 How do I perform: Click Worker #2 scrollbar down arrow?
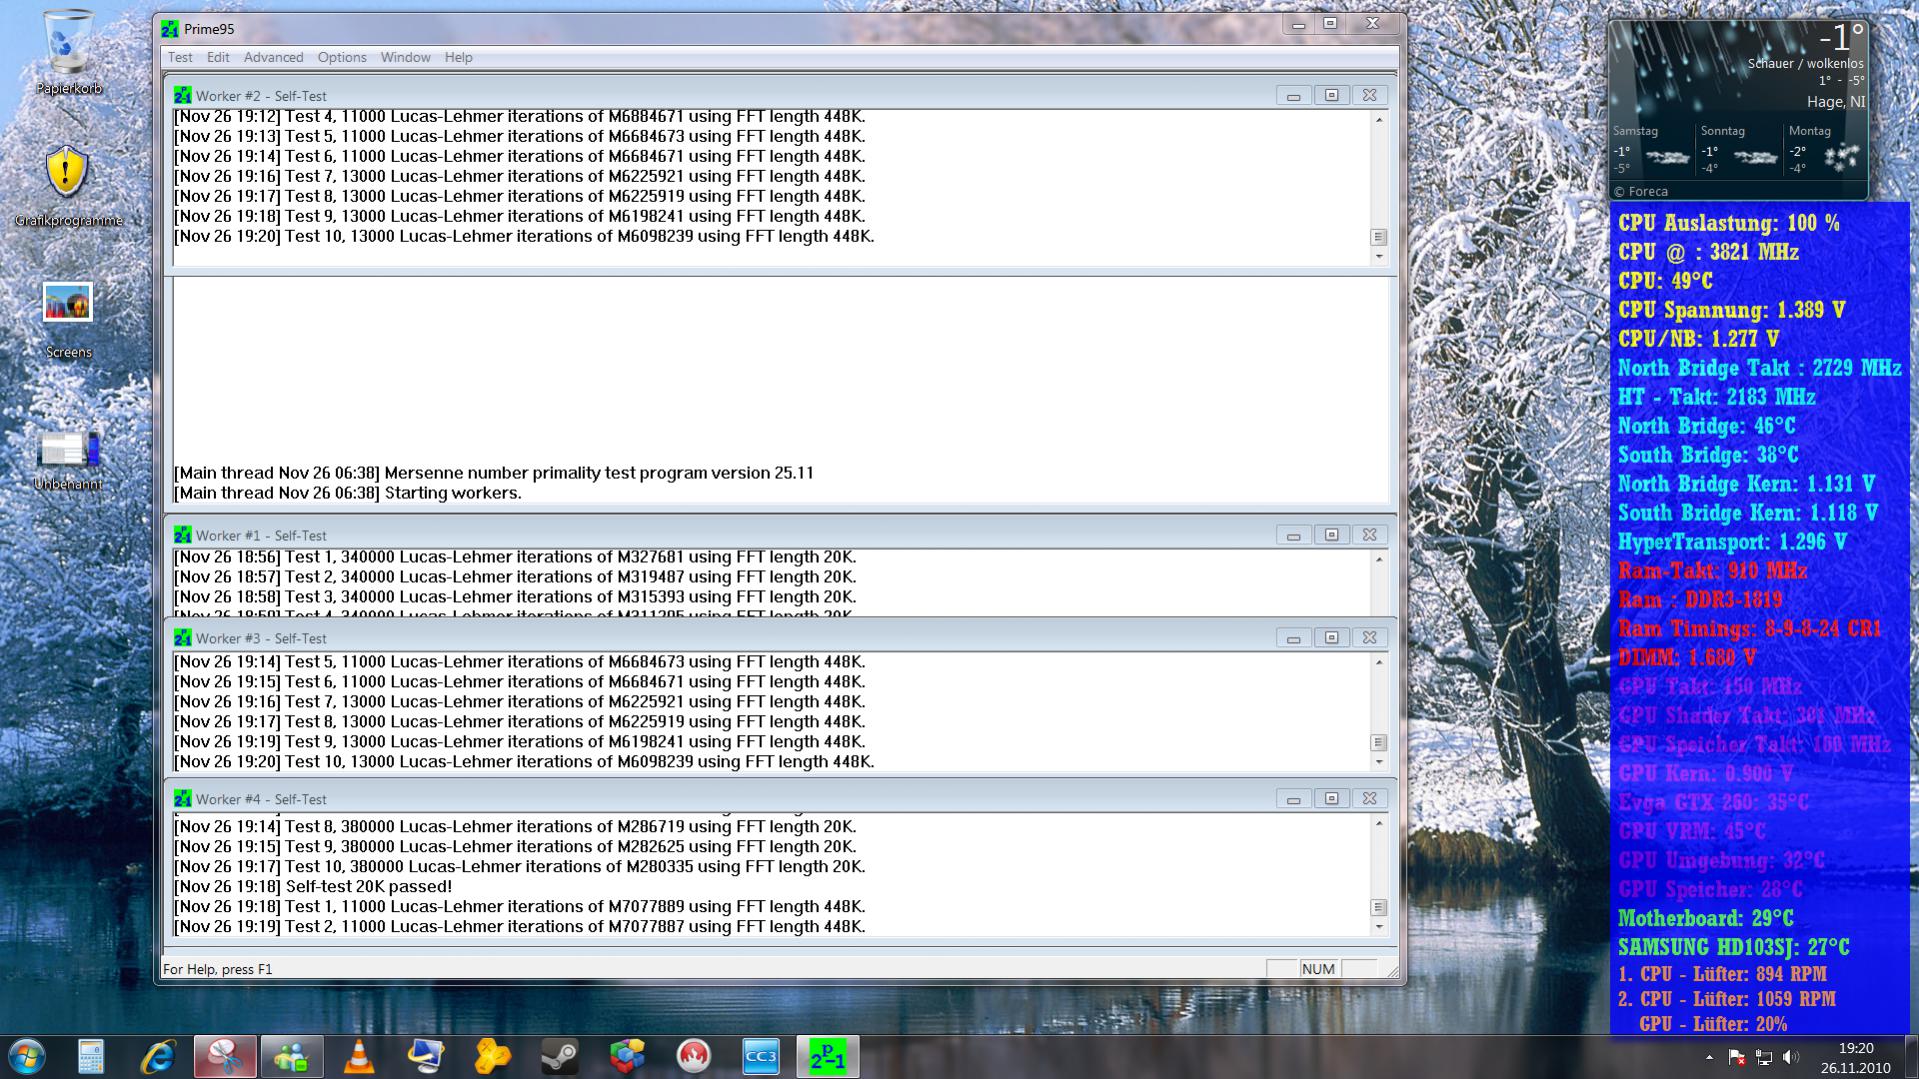pyautogui.click(x=1379, y=256)
